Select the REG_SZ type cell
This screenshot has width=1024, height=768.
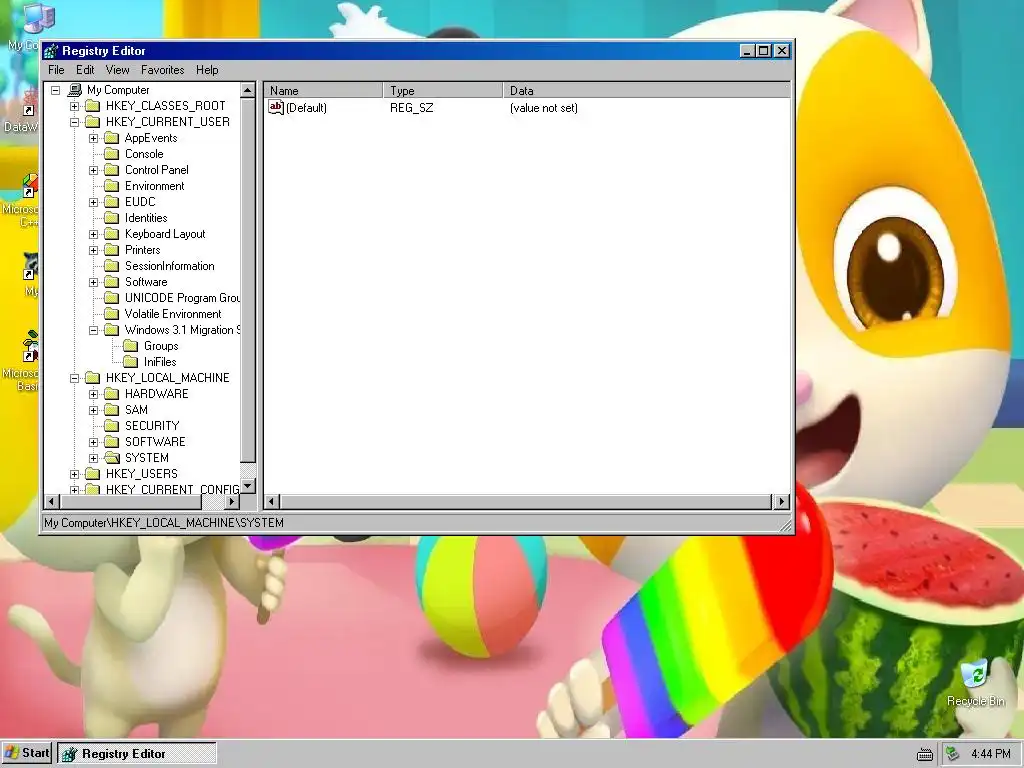411,108
